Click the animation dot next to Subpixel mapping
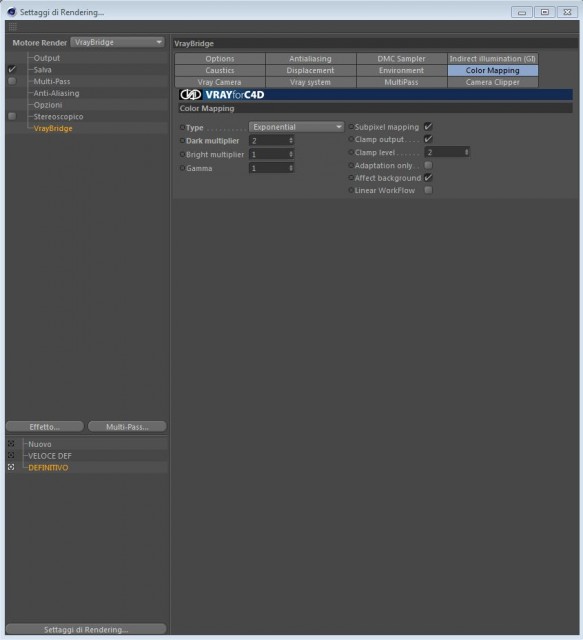The image size is (583, 640). [x=351, y=127]
